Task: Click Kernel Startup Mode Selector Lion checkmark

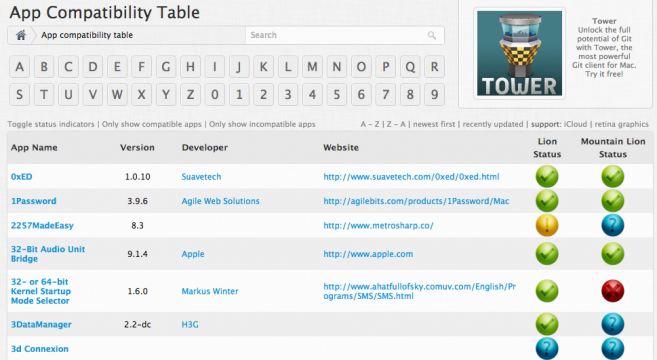Action: pyautogui.click(x=547, y=291)
